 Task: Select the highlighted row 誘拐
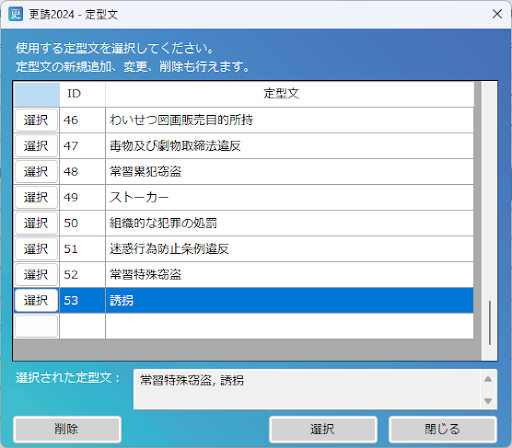coord(289,300)
